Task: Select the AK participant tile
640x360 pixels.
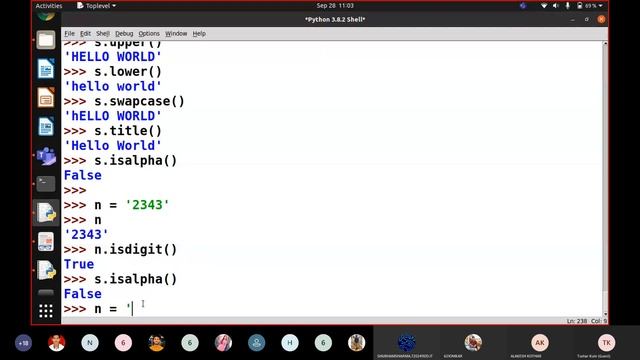Action: (540, 343)
